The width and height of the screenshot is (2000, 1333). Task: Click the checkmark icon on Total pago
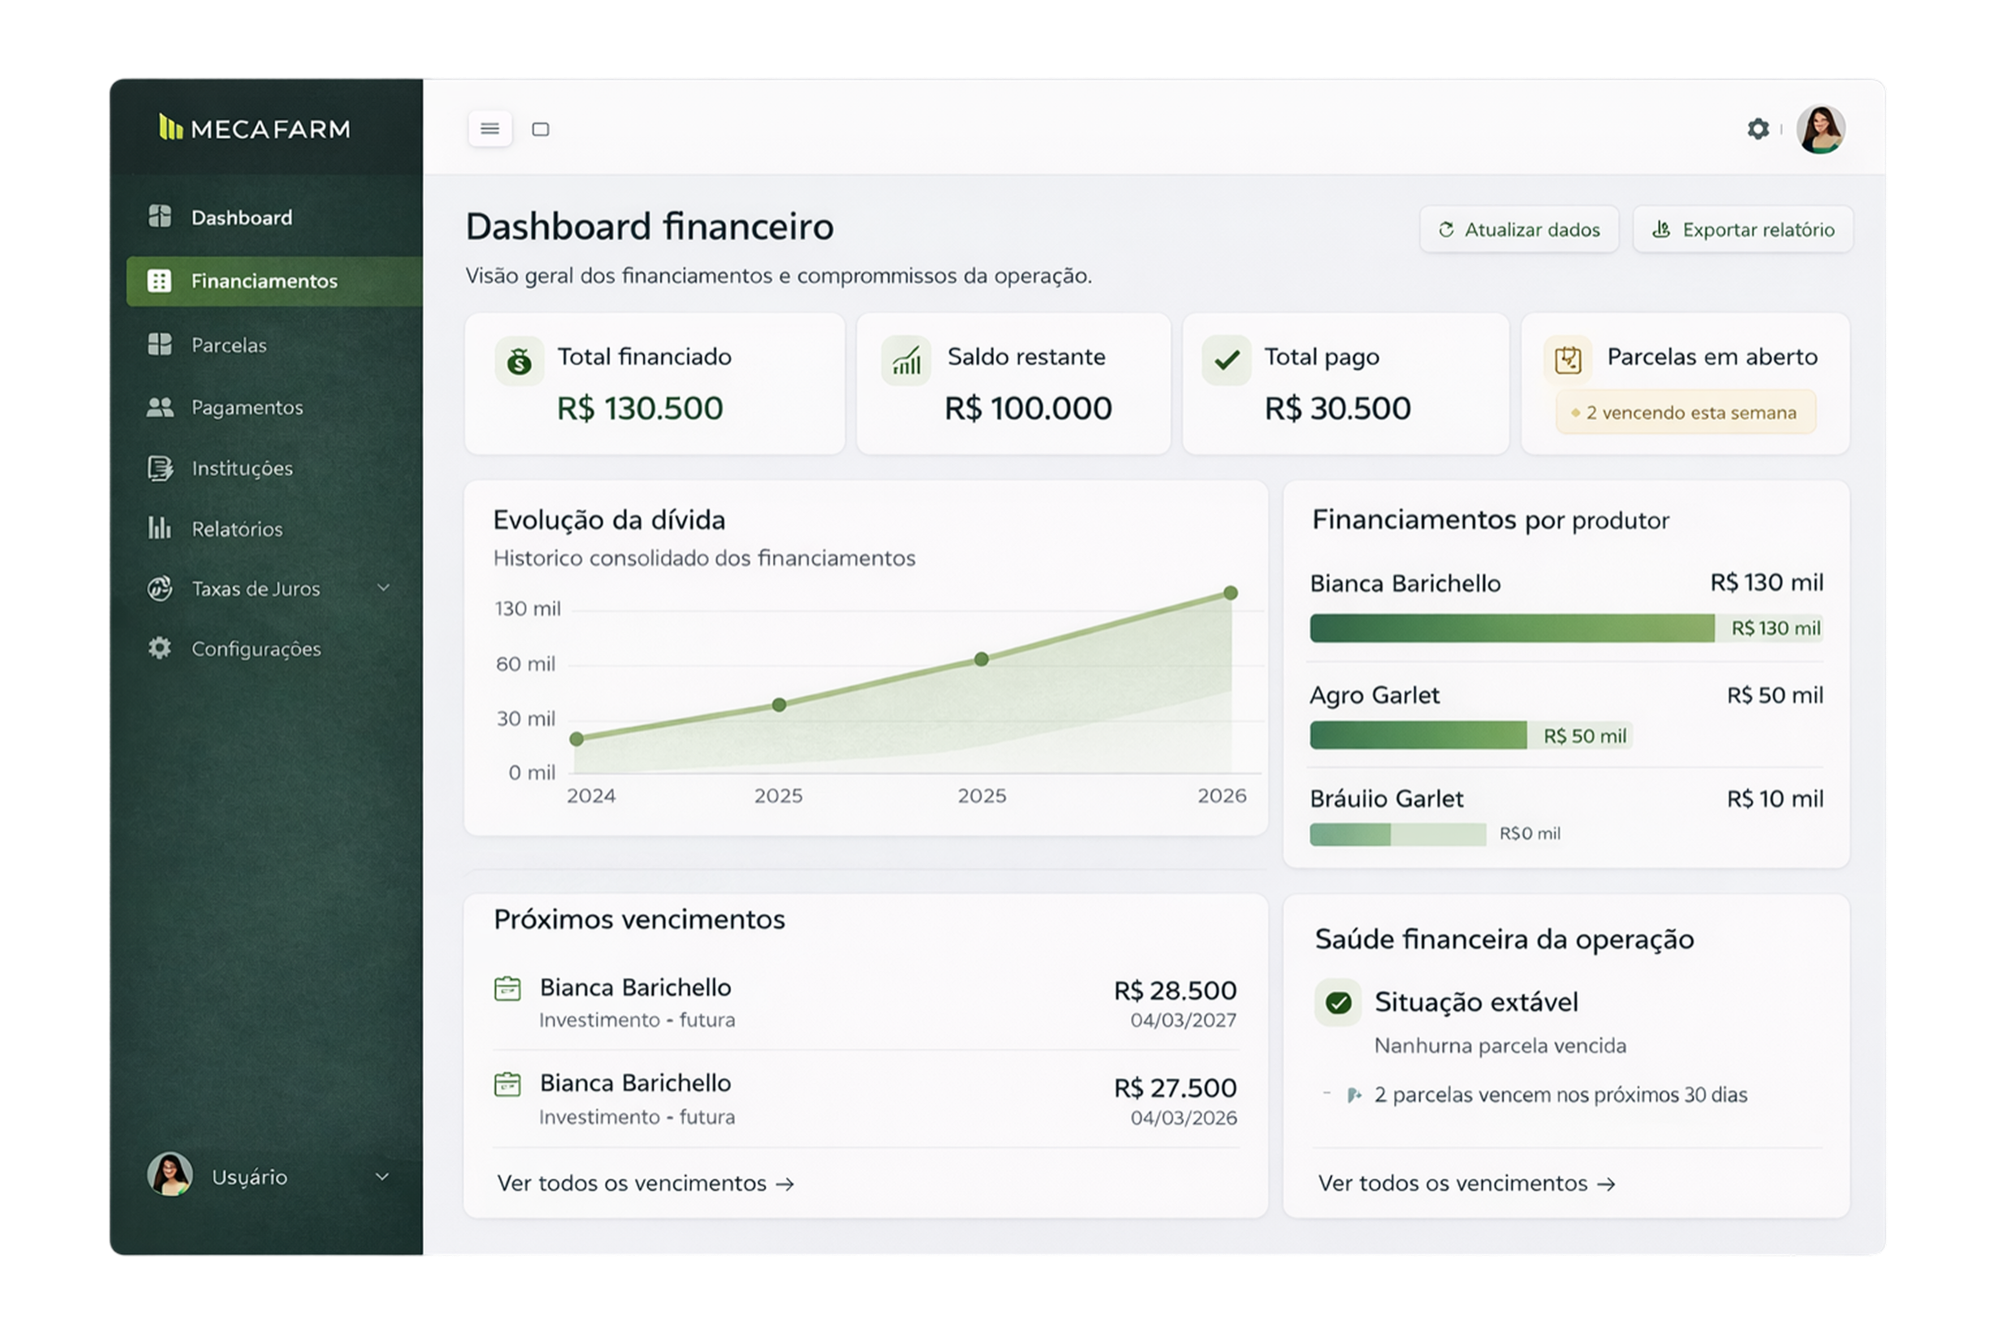click(x=1227, y=361)
